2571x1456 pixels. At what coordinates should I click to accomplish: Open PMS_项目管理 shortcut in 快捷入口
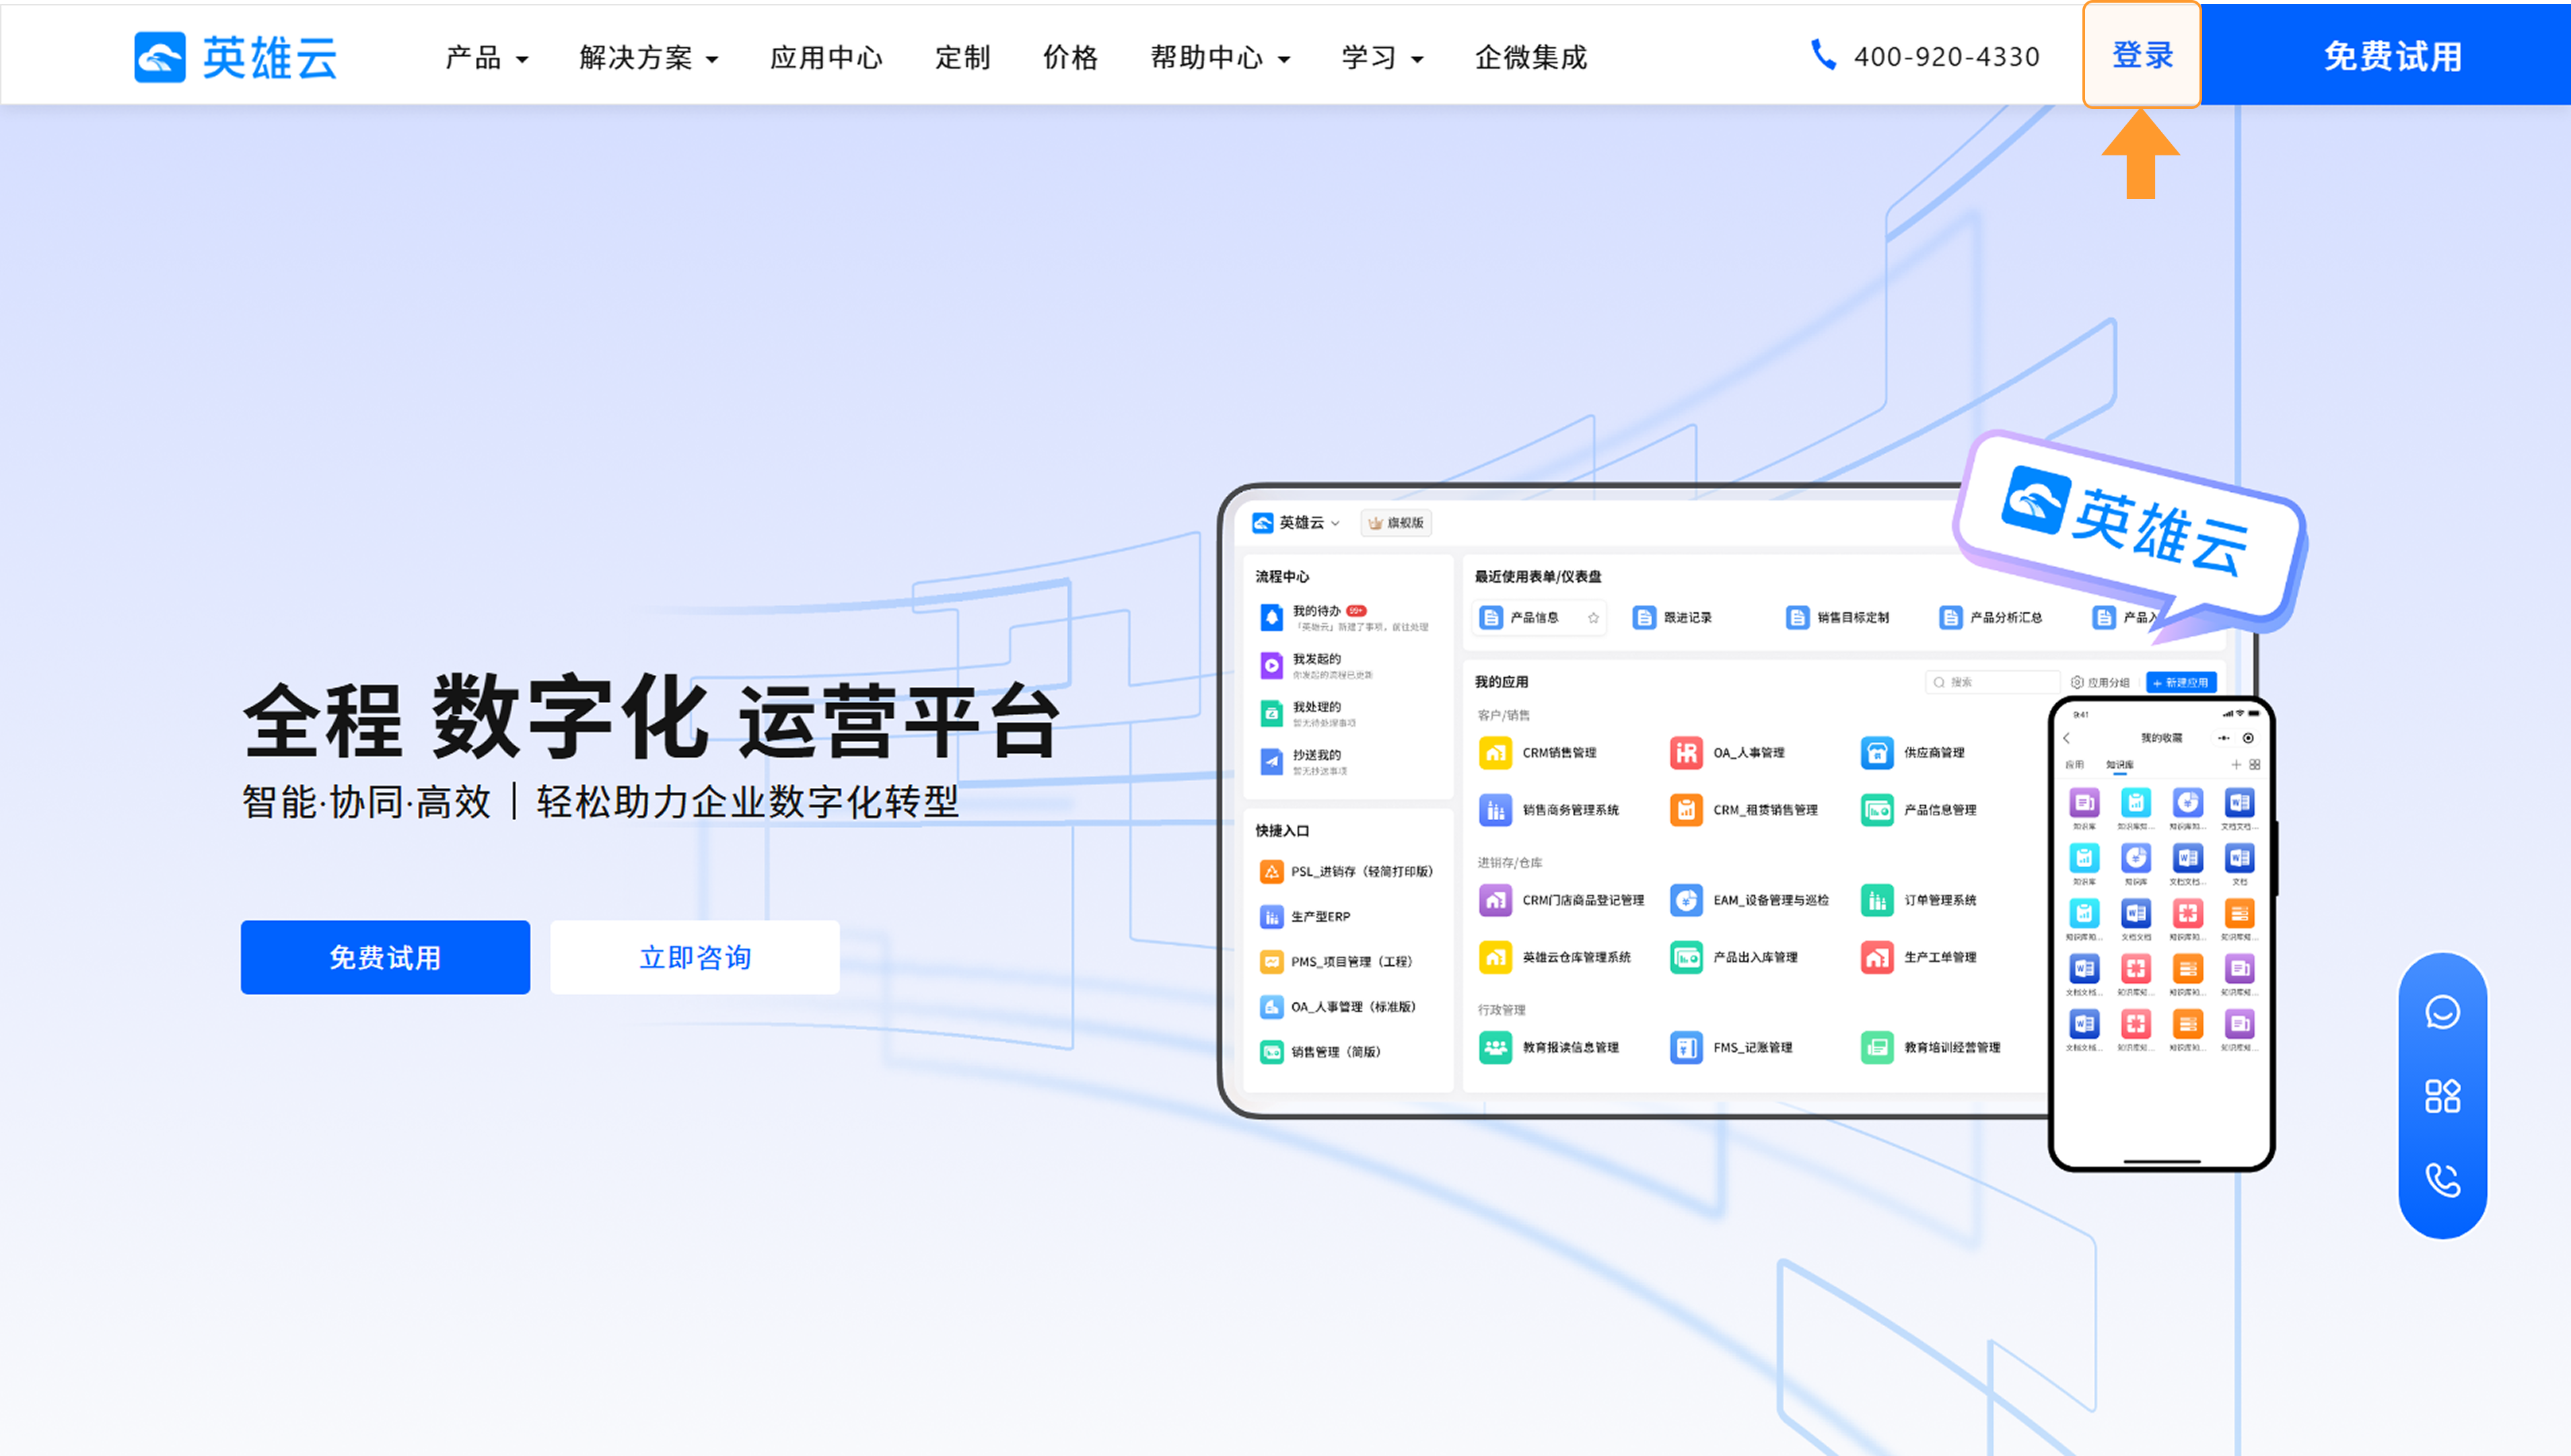coord(1336,962)
